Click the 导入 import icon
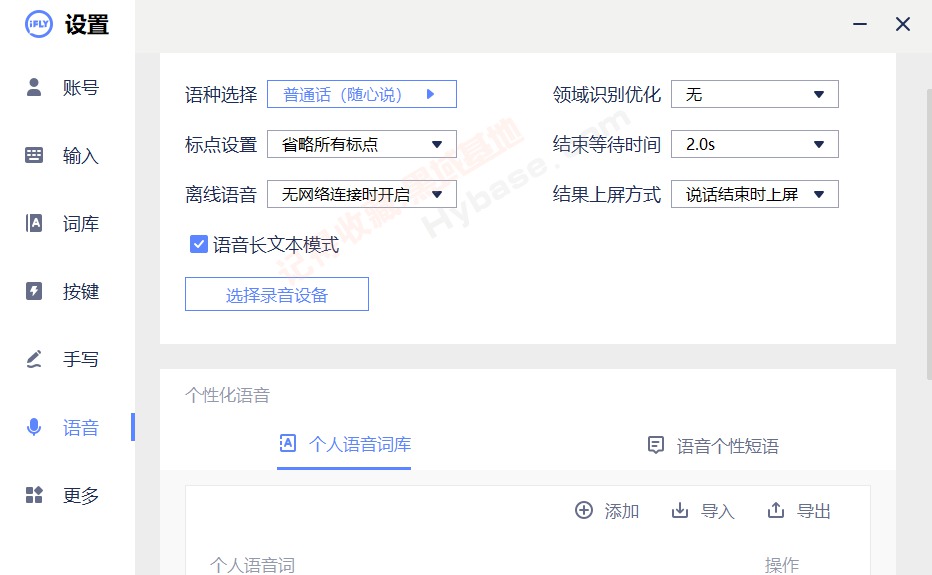Image resolution: width=932 pixels, height=575 pixels. pyautogui.click(x=680, y=511)
